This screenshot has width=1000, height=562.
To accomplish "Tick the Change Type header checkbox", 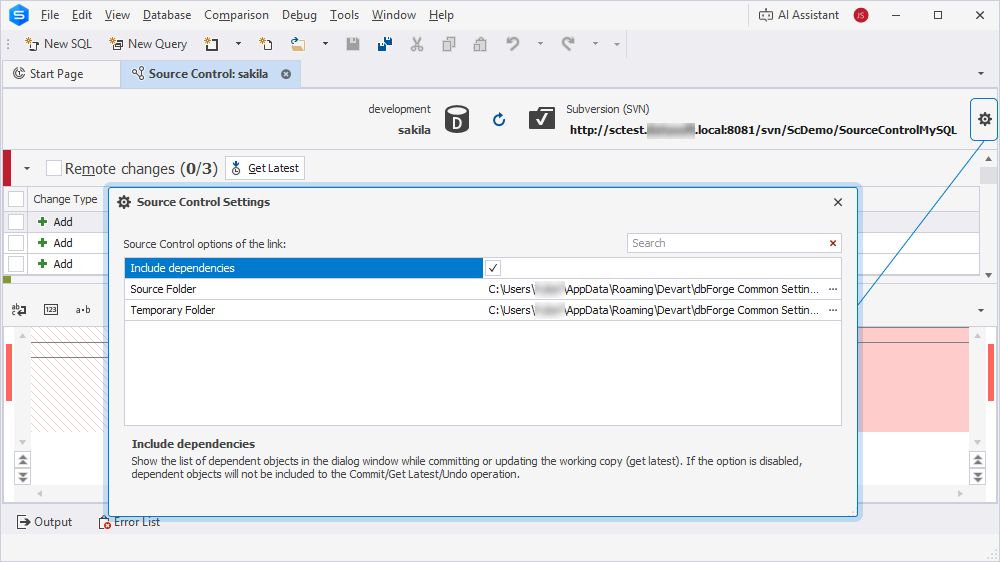I will pyautogui.click(x=16, y=199).
